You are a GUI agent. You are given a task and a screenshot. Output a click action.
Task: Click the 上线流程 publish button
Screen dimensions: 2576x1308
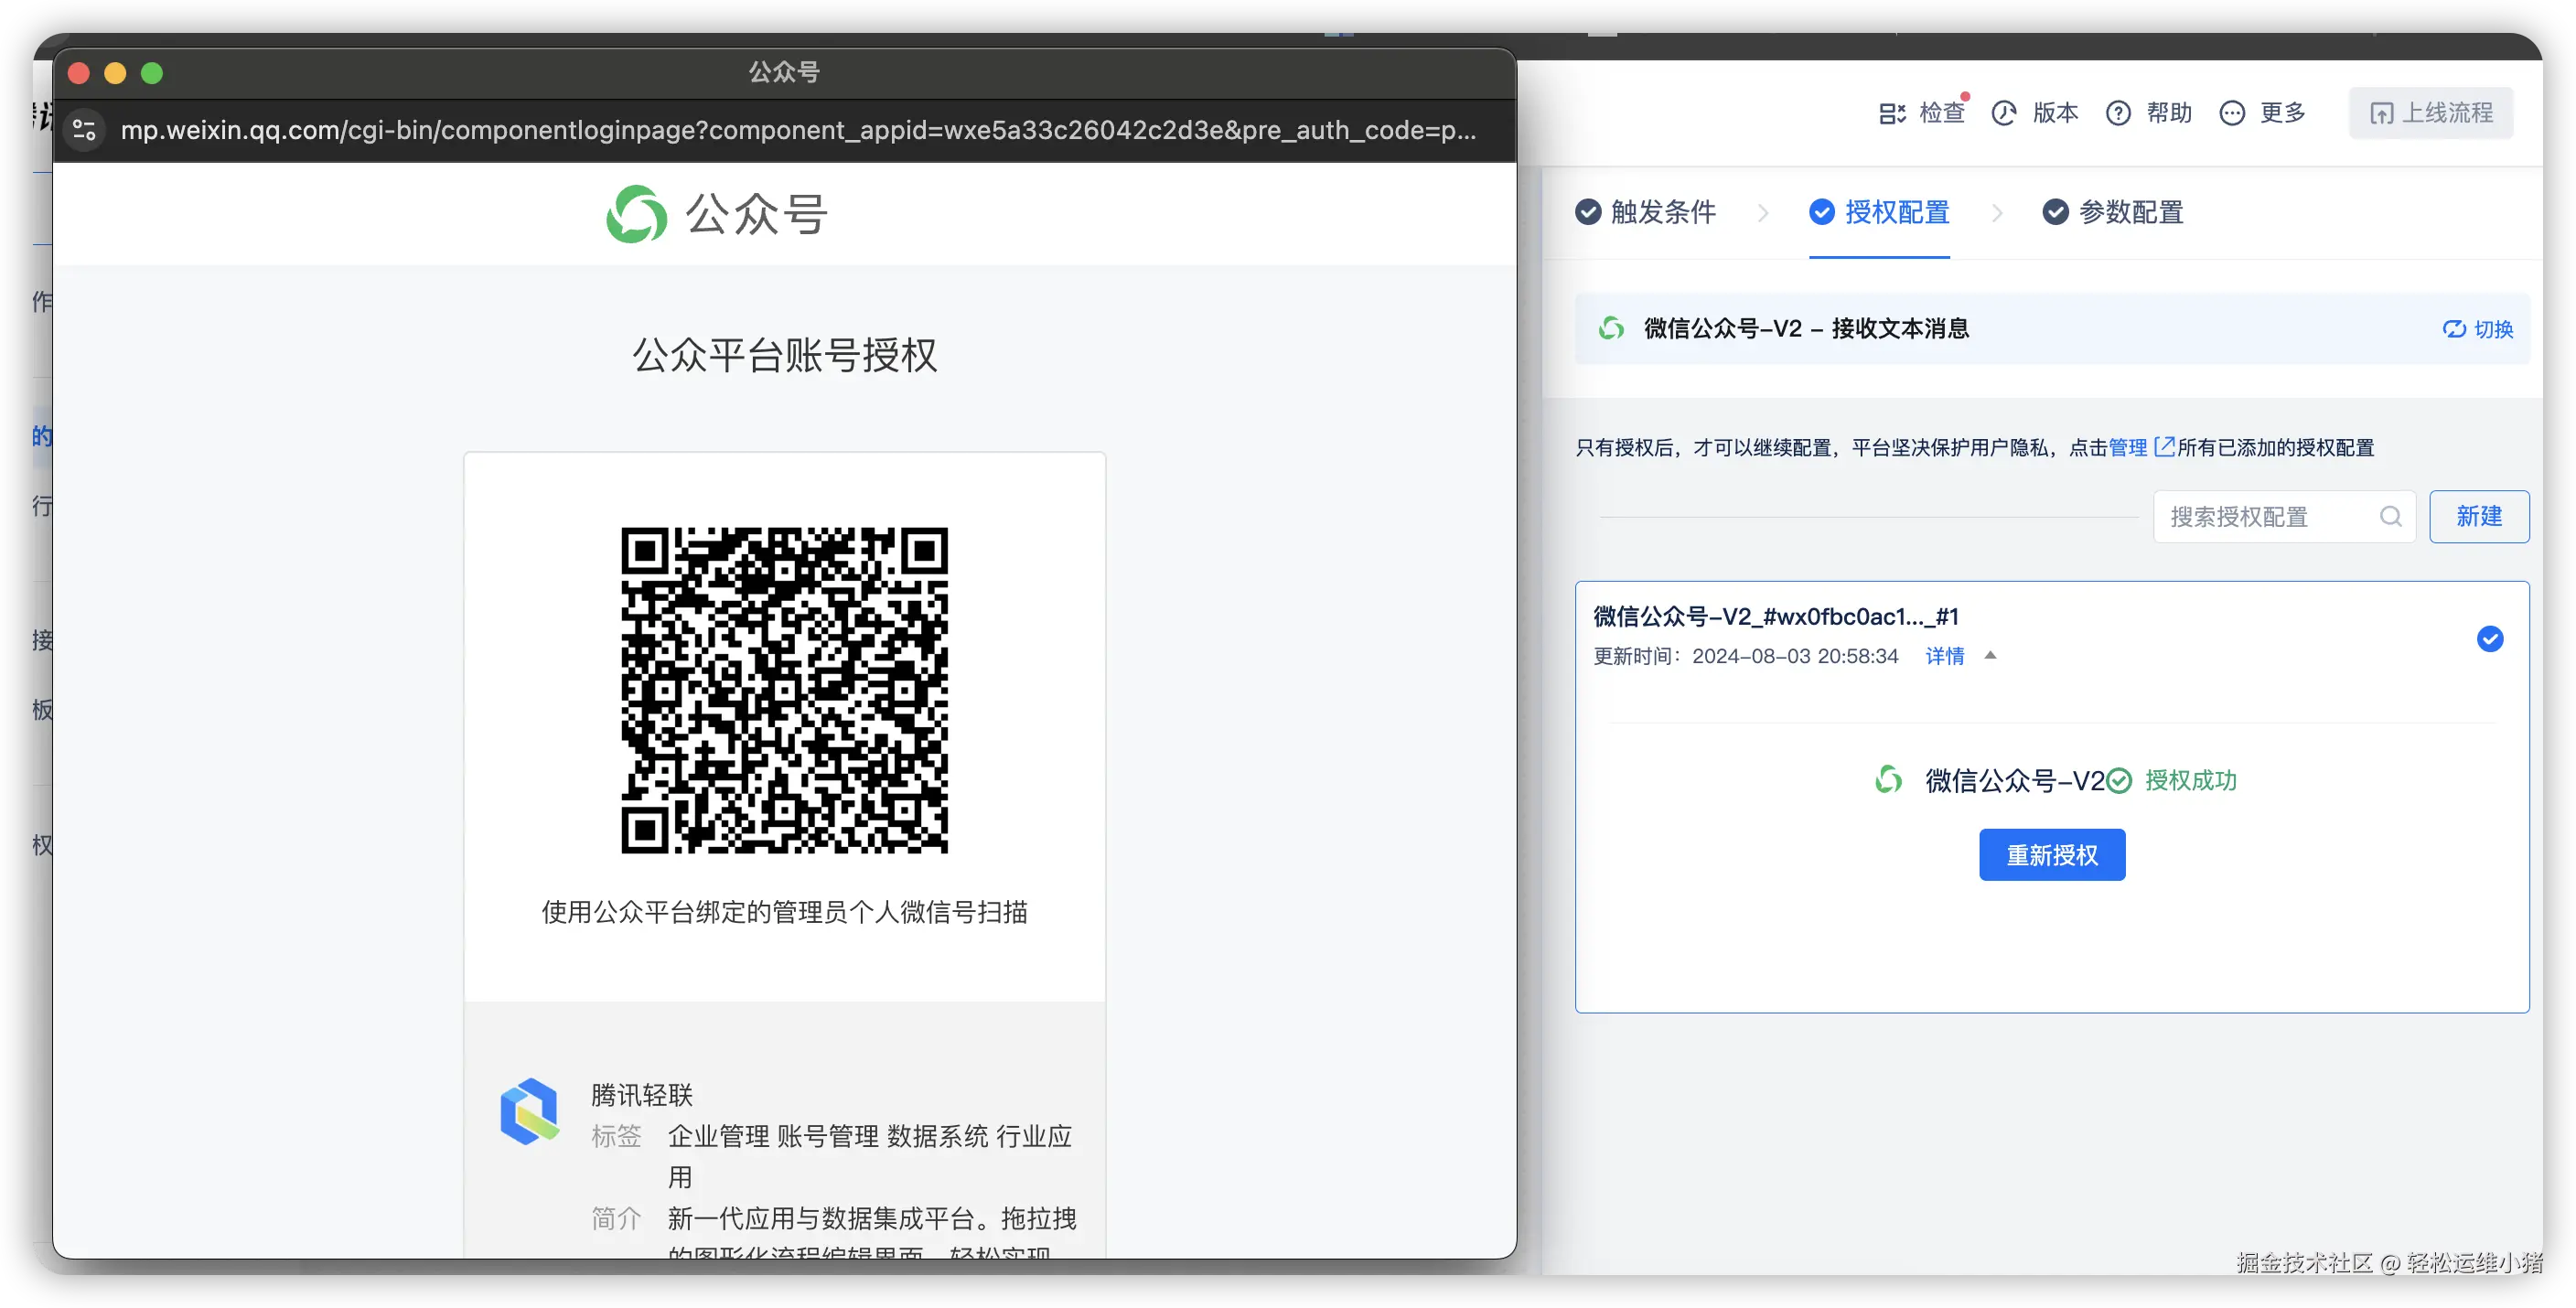(2431, 113)
